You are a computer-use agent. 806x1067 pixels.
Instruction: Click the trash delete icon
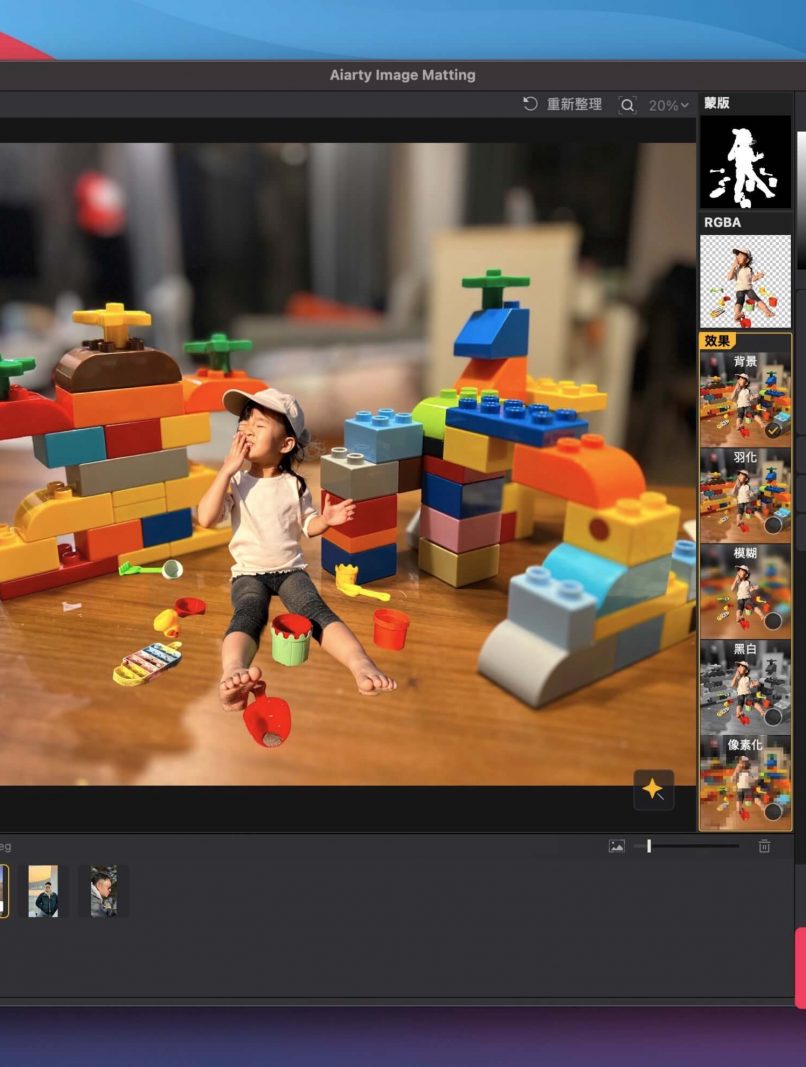pyautogui.click(x=764, y=846)
